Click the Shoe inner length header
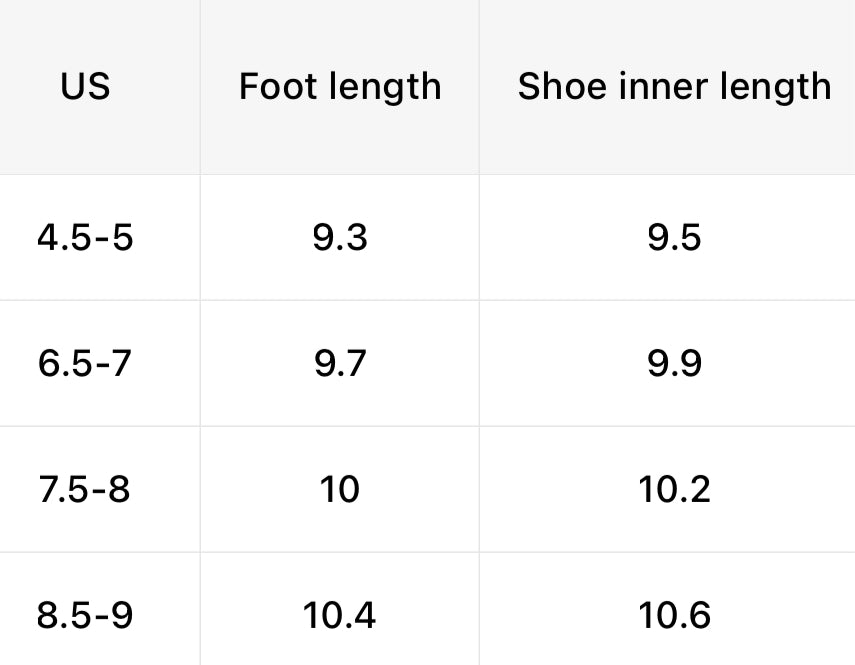855x665 pixels. click(x=674, y=87)
